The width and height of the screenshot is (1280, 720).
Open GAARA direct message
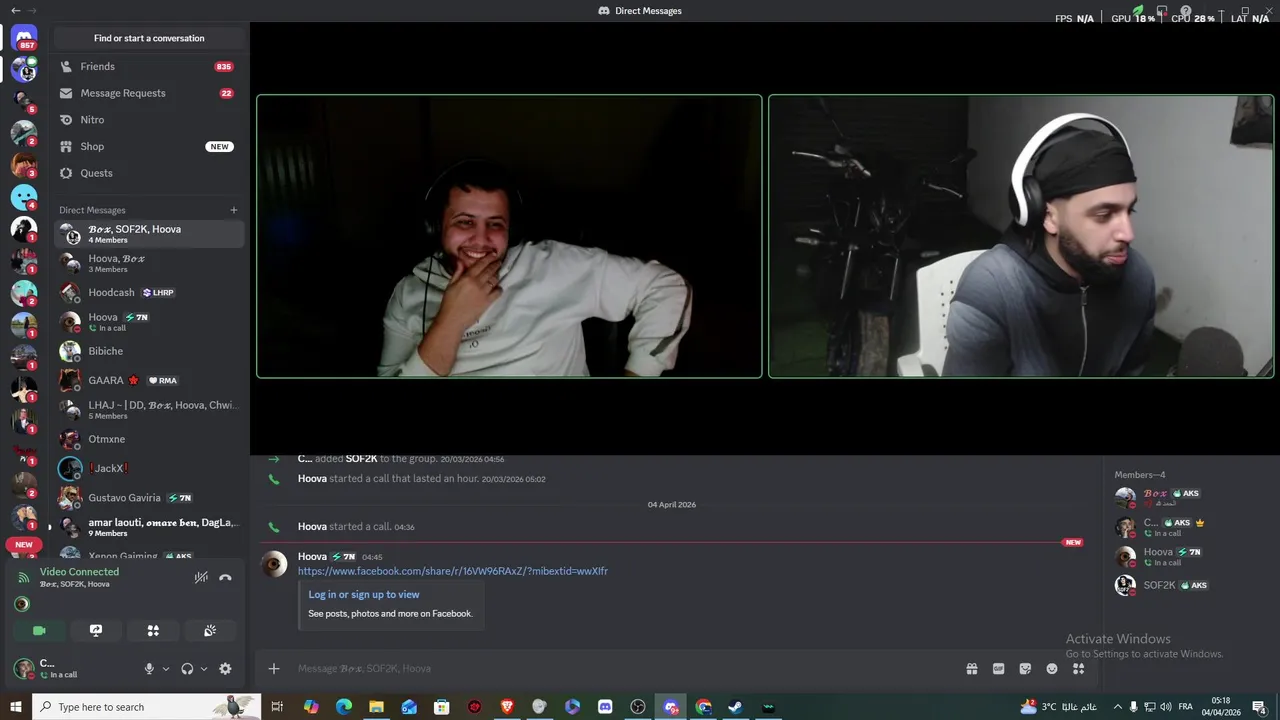tap(149, 380)
